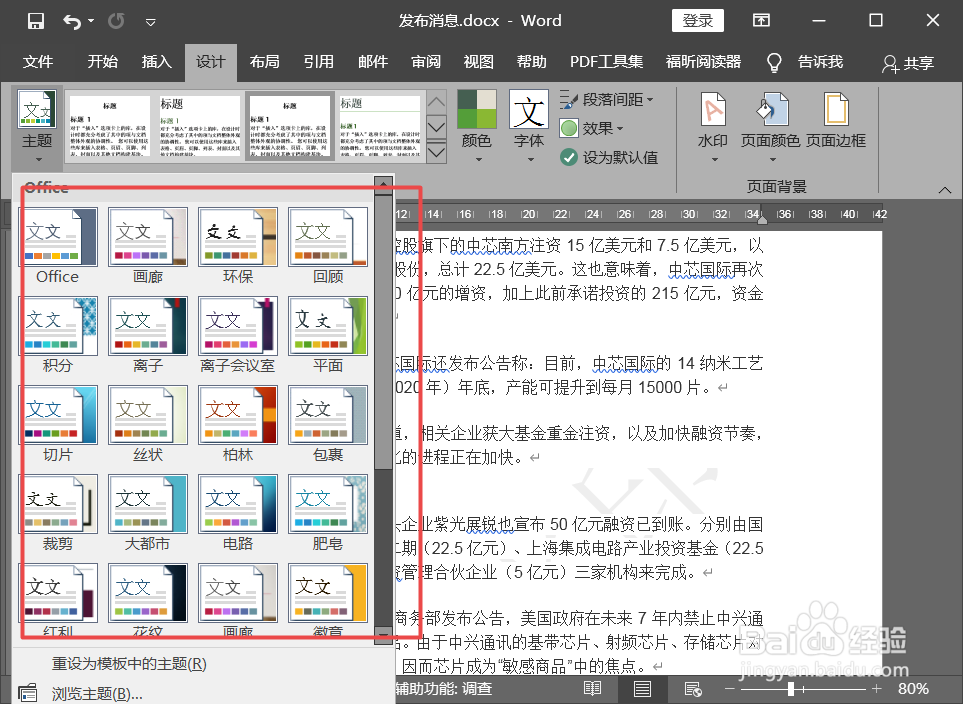Open the 颜色 theme colors dropdown
Image resolution: width=963 pixels, height=704 pixels.
(477, 127)
